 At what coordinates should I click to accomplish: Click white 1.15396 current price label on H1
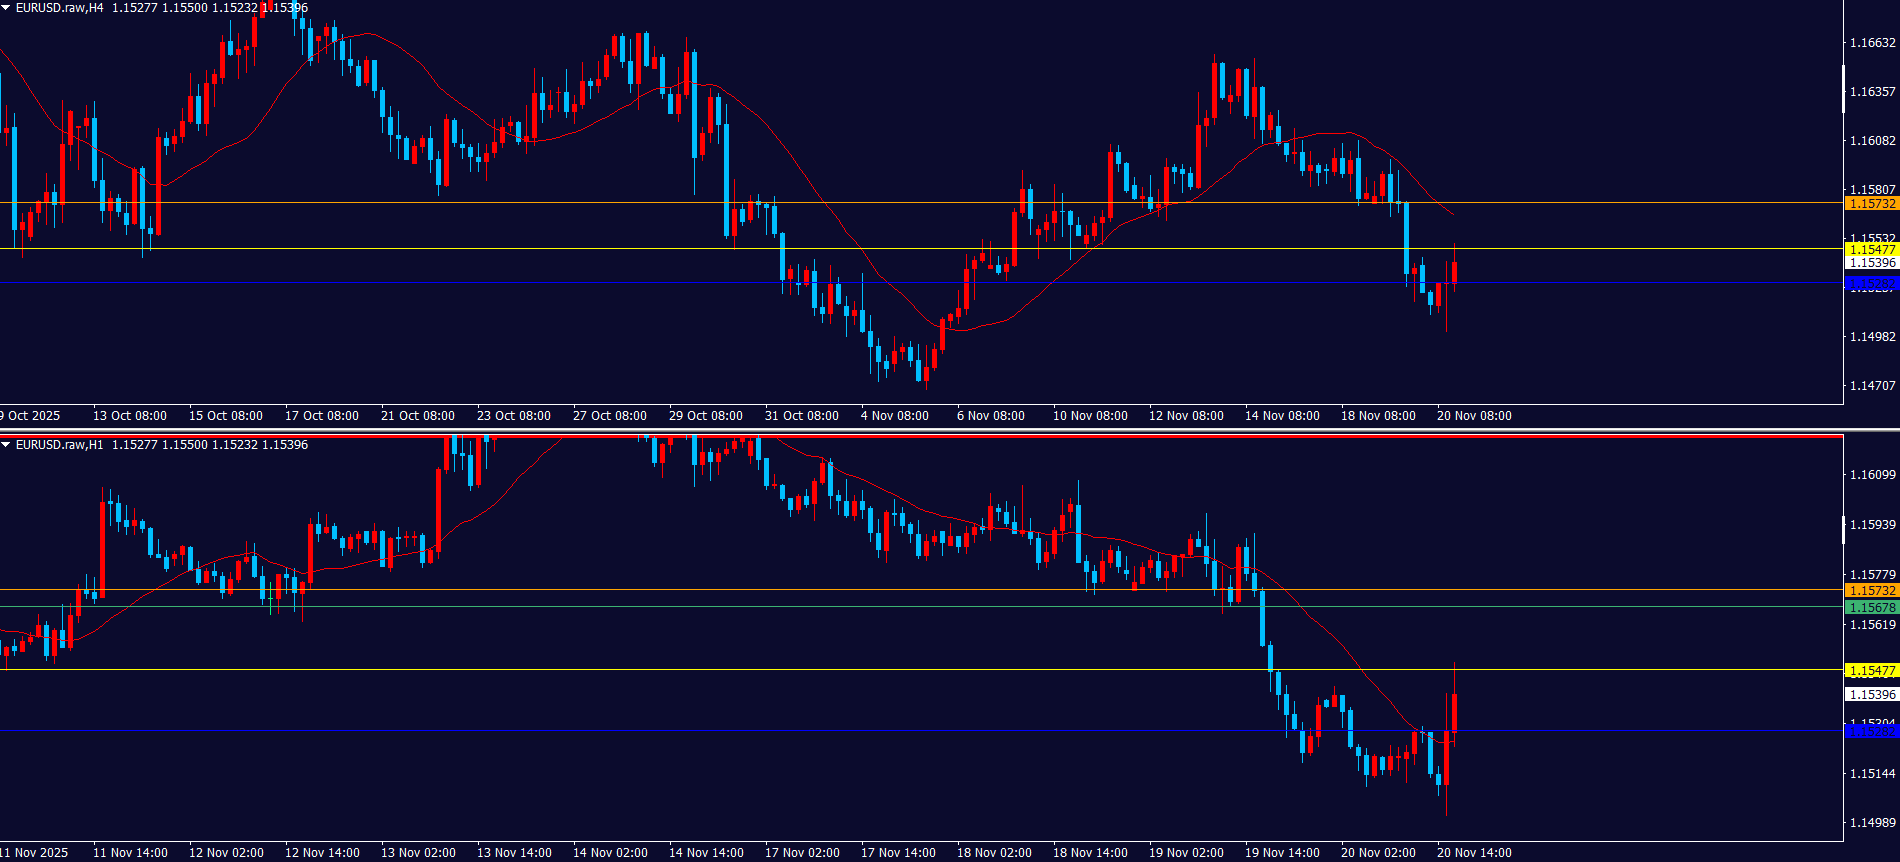pos(1871,694)
